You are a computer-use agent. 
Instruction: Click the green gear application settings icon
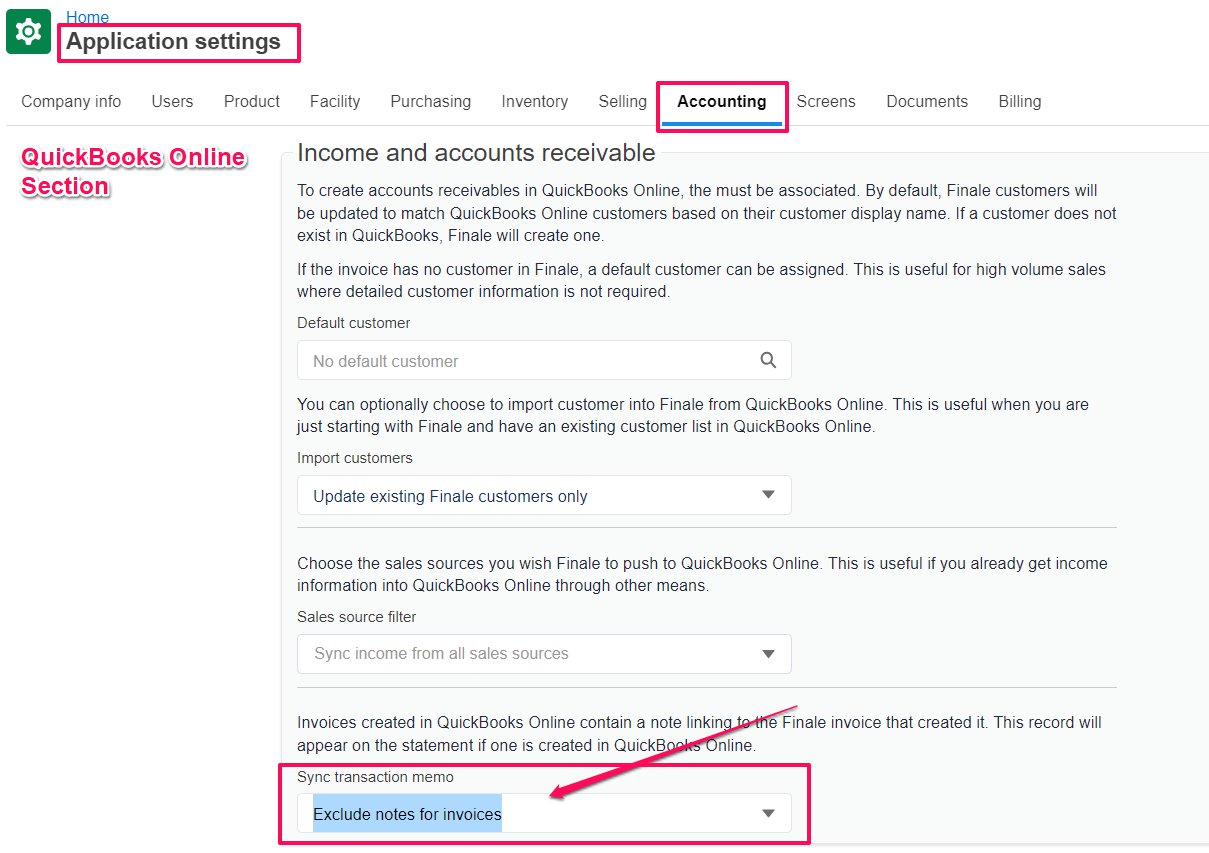coord(28,32)
